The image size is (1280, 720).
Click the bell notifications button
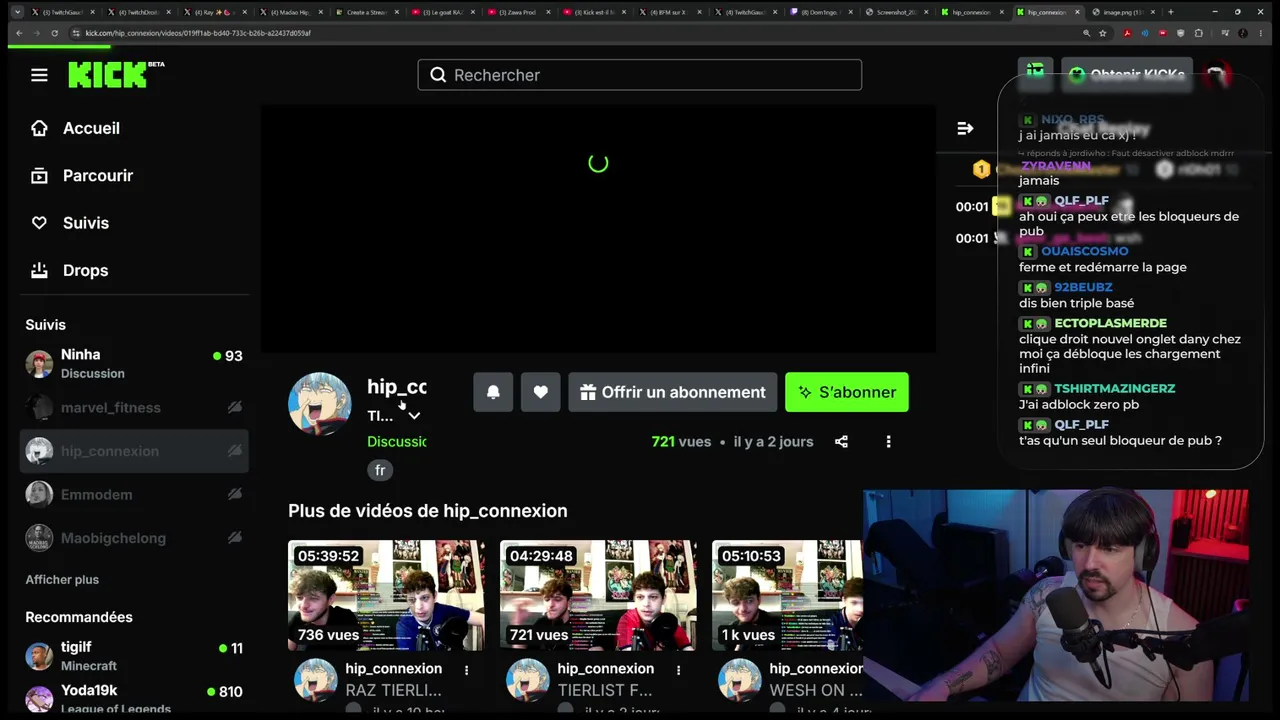[x=493, y=392]
